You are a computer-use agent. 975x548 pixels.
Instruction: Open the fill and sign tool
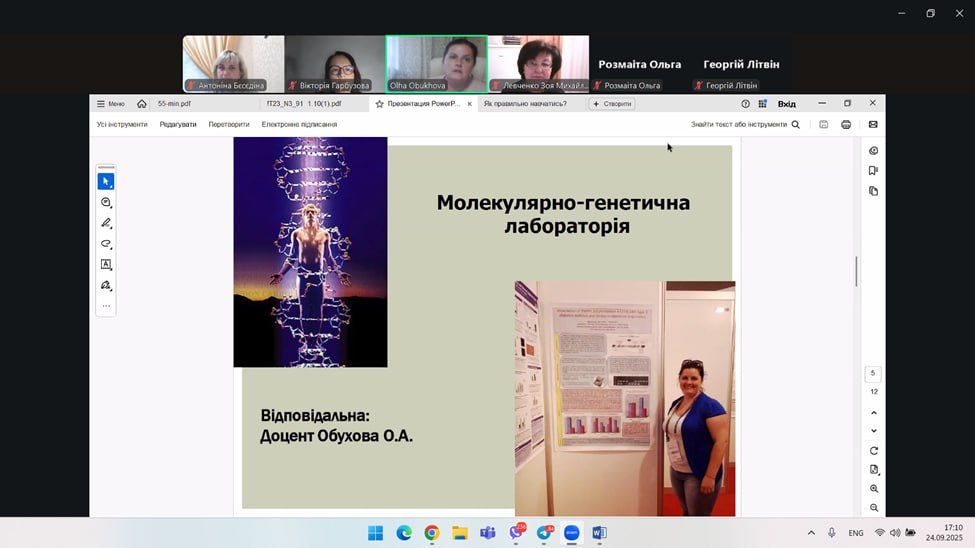(105, 286)
